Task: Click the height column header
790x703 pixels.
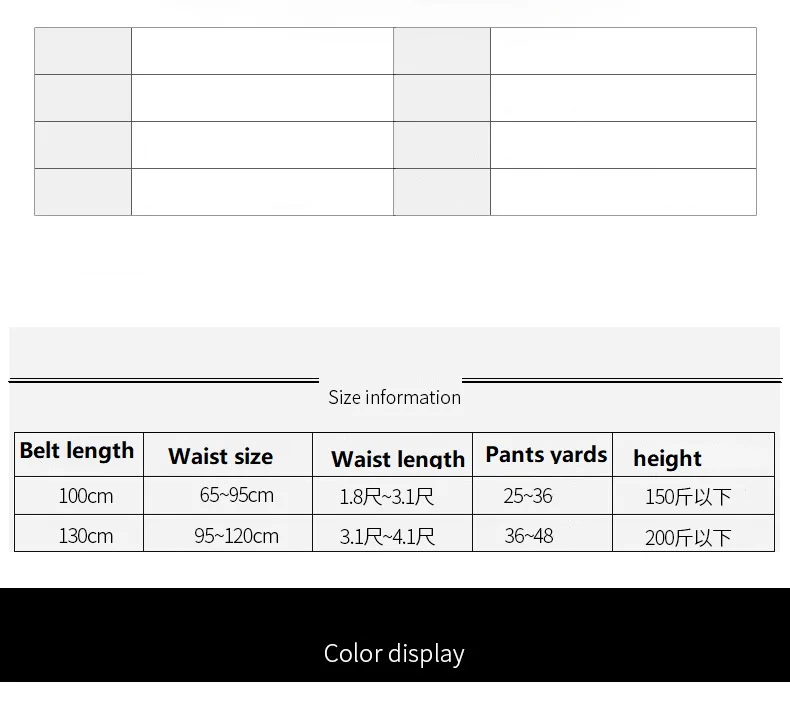Action: [x=693, y=454]
